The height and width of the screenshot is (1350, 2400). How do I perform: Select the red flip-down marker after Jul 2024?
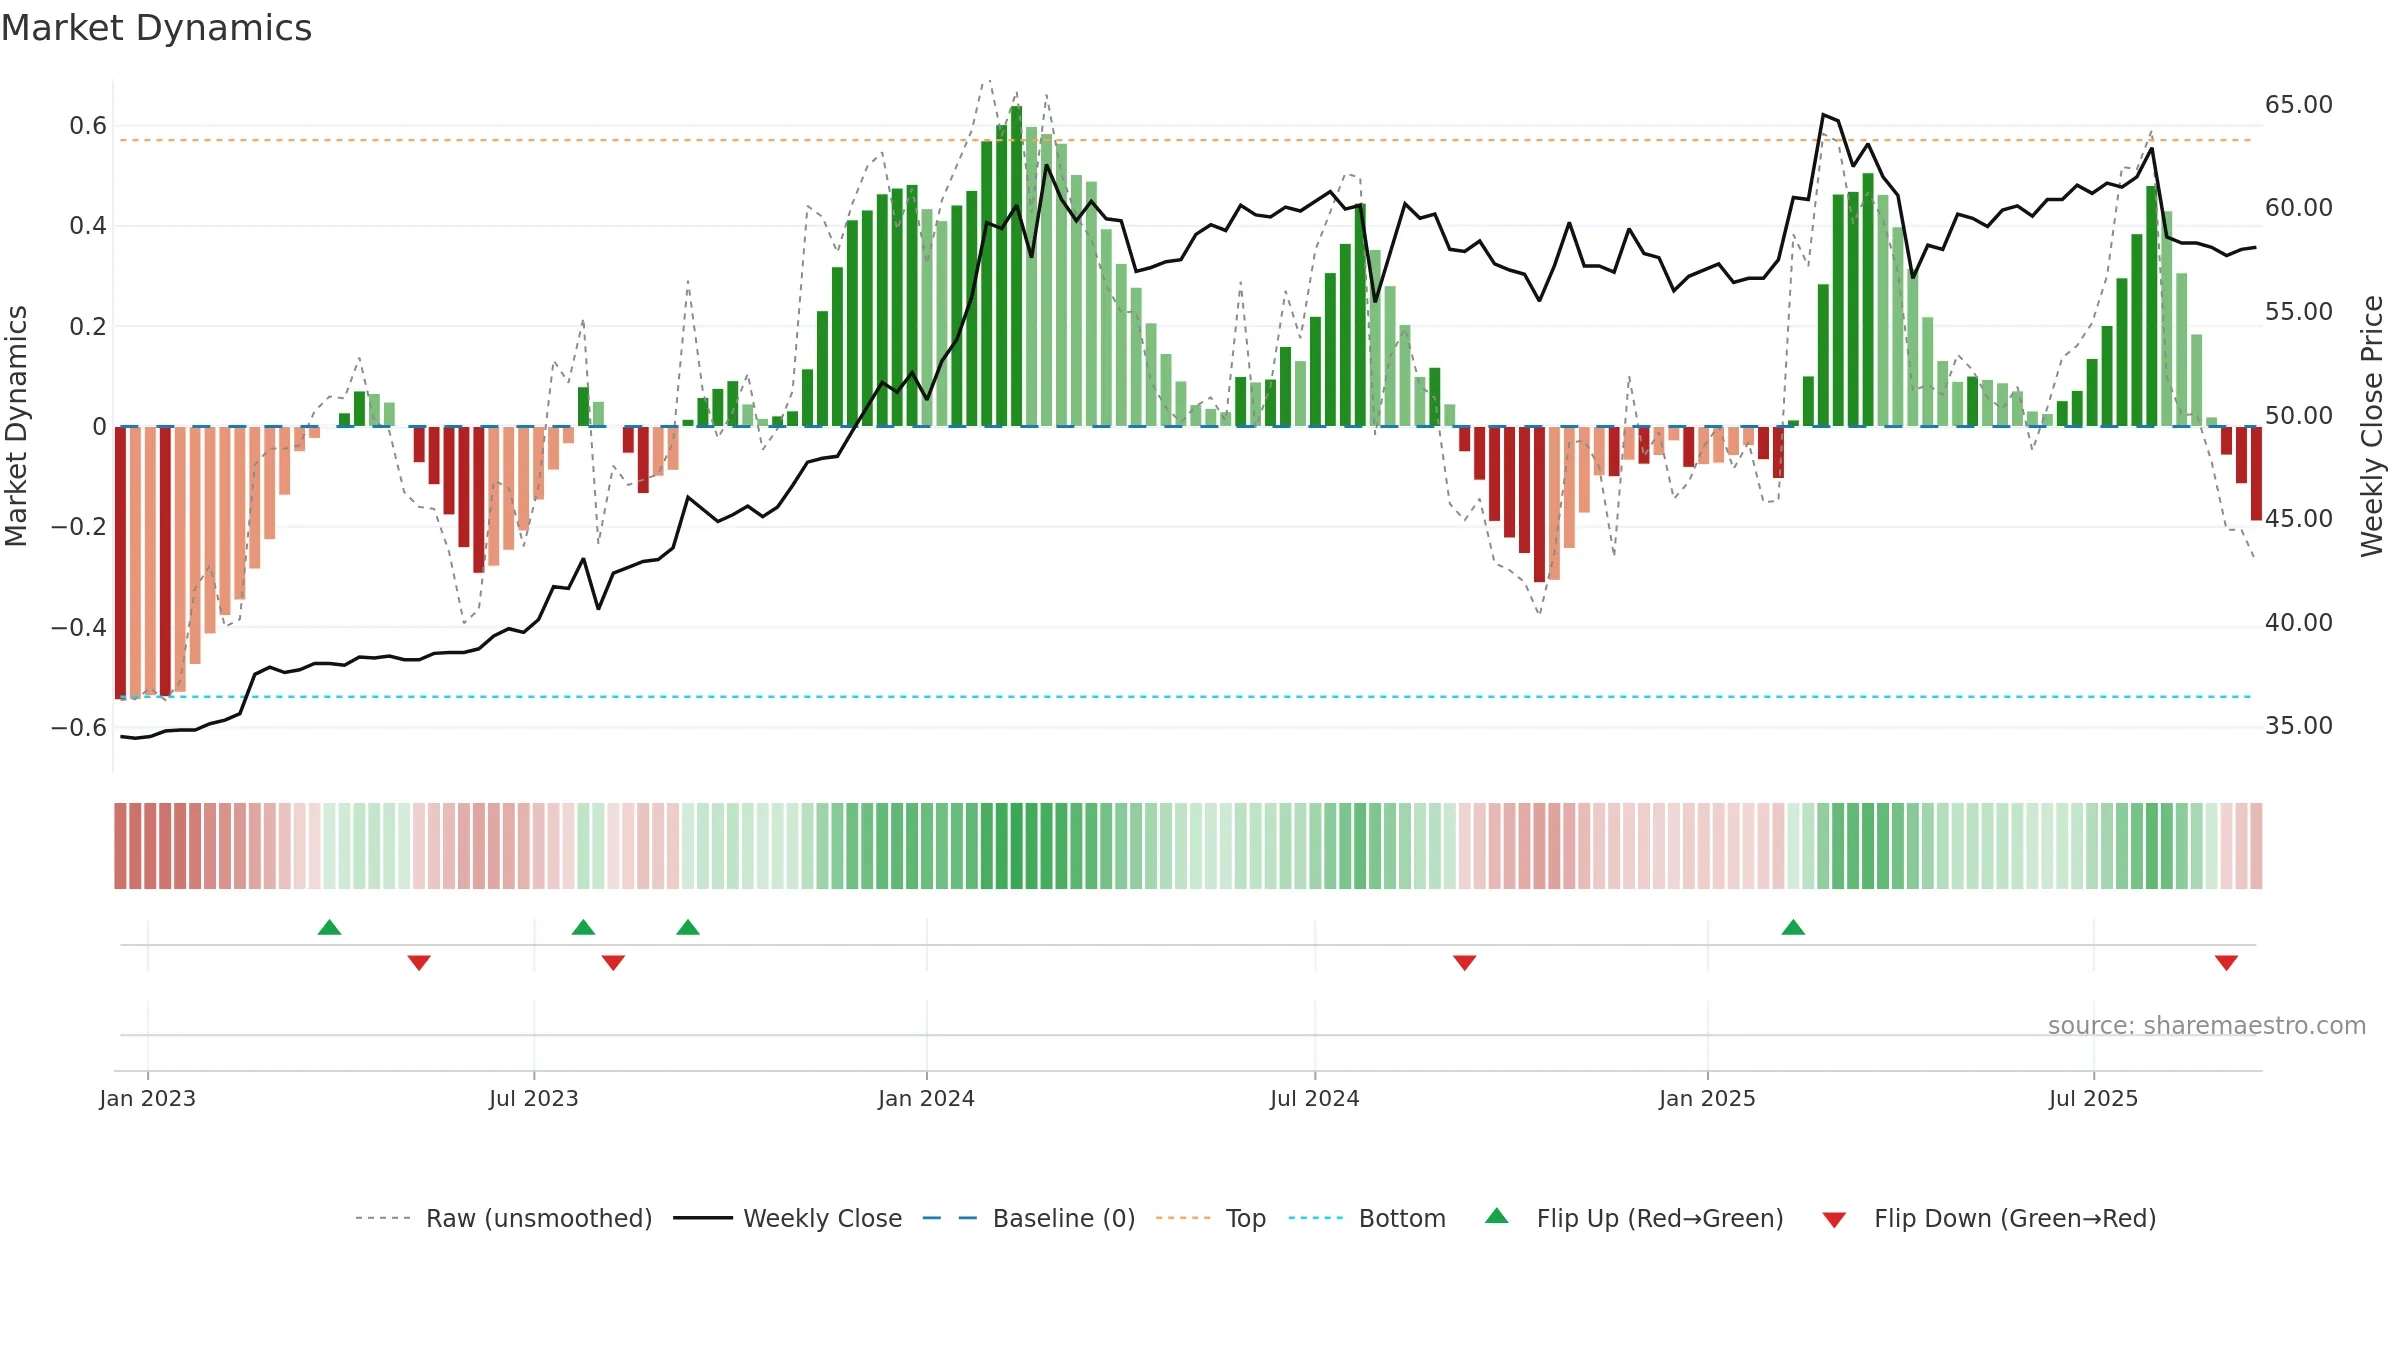(x=1464, y=963)
